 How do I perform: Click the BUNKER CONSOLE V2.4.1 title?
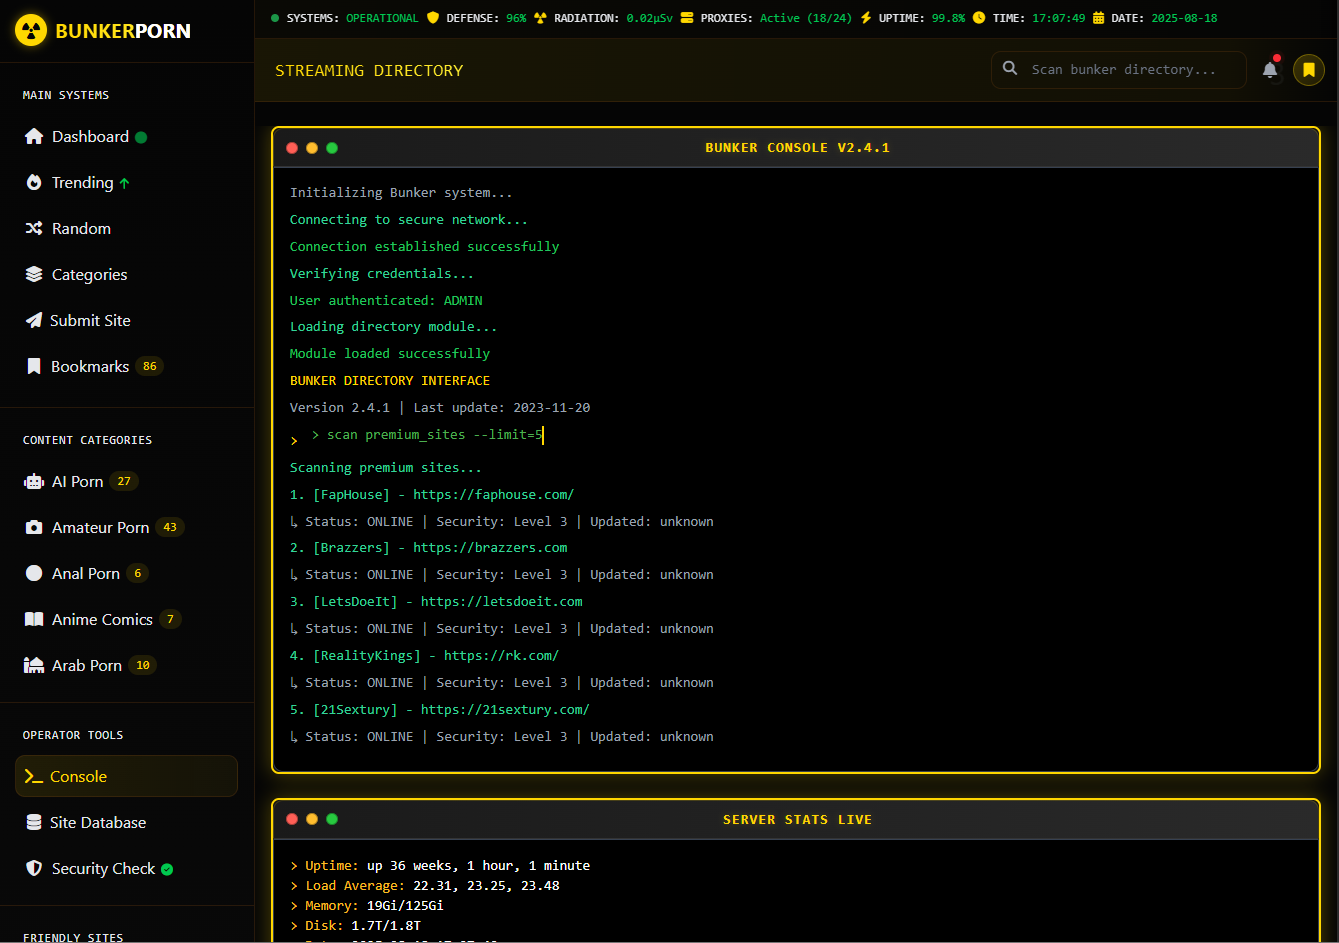(x=797, y=148)
